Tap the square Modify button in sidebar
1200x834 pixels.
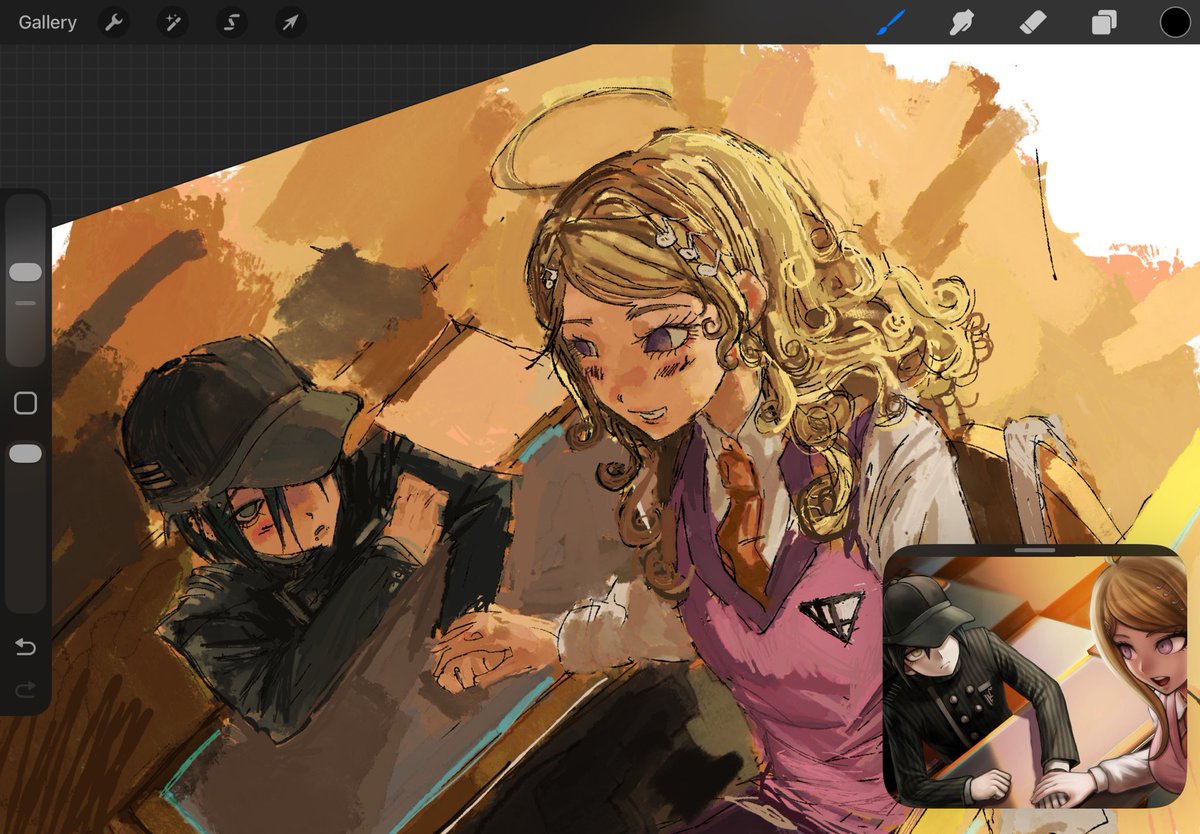26,403
